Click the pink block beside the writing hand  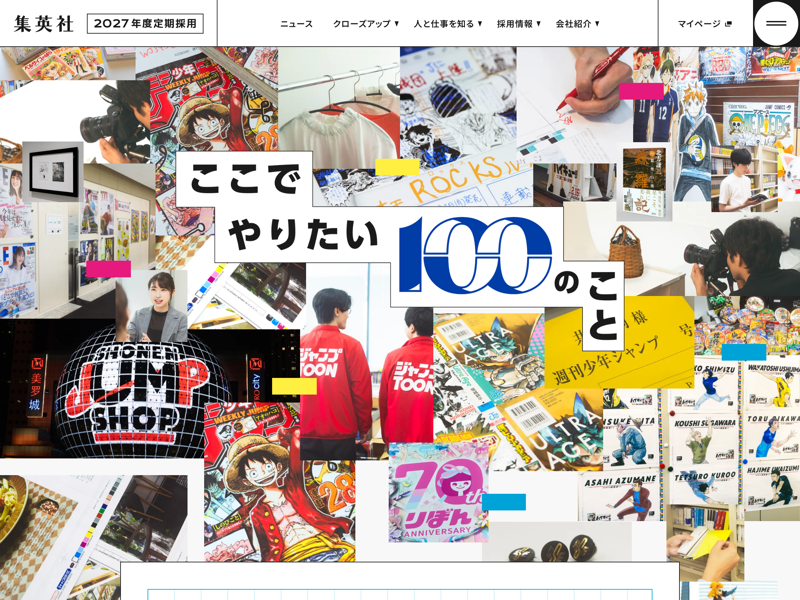(x=641, y=91)
